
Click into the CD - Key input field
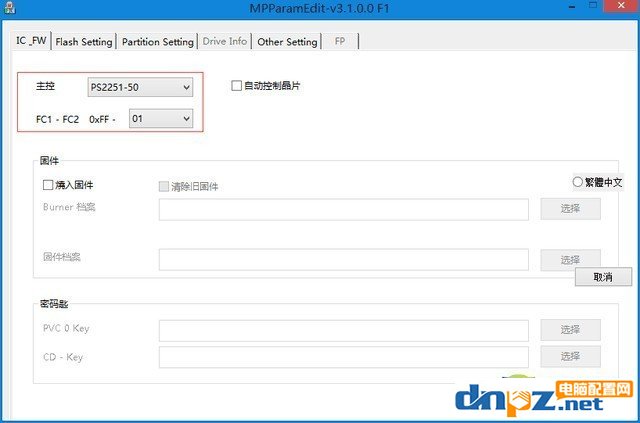pyautogui.click(x=344, y=357)
